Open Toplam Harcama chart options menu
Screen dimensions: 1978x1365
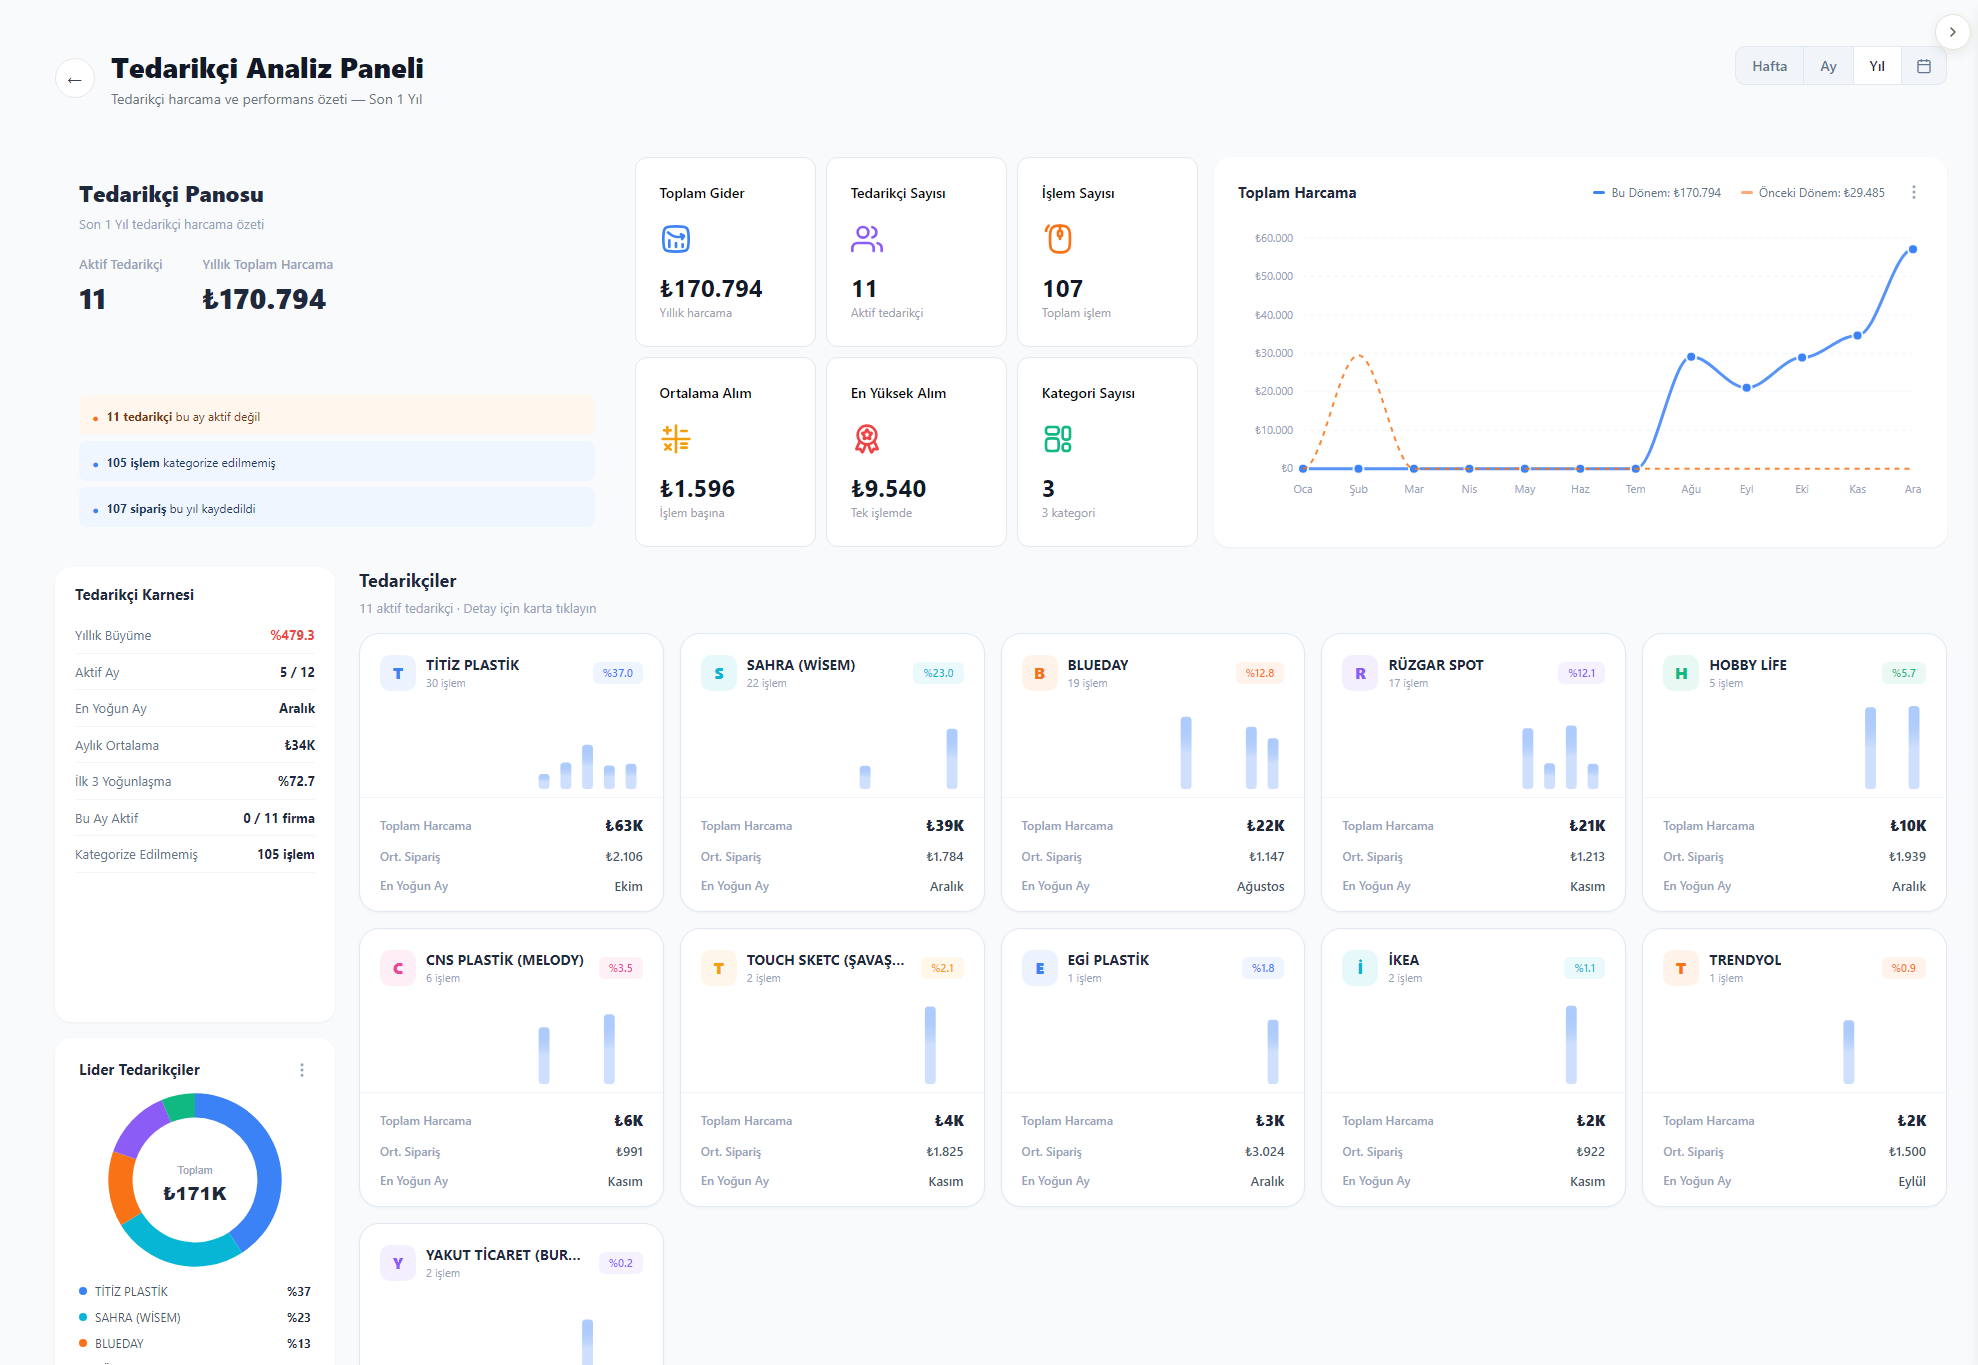[1914, 192]
